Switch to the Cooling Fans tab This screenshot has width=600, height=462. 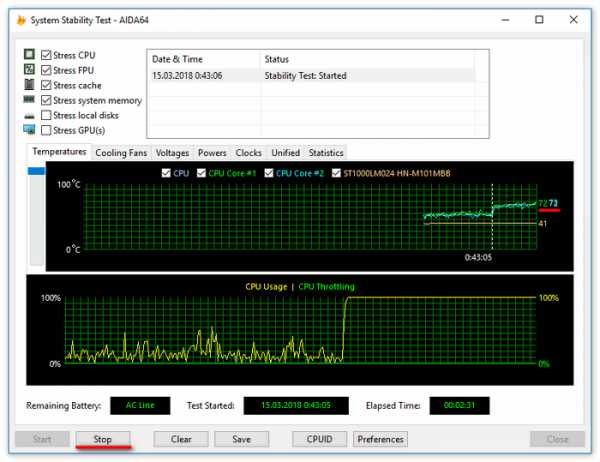pyautogui.click(x=121, y=153)
